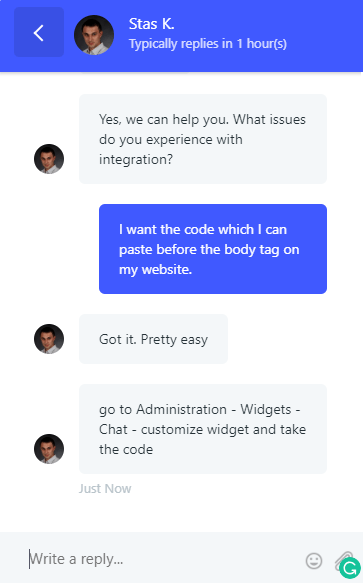Open the emoji picker smiley icon
This screenshot has height=583, width=363.
(x=314, y=561)
